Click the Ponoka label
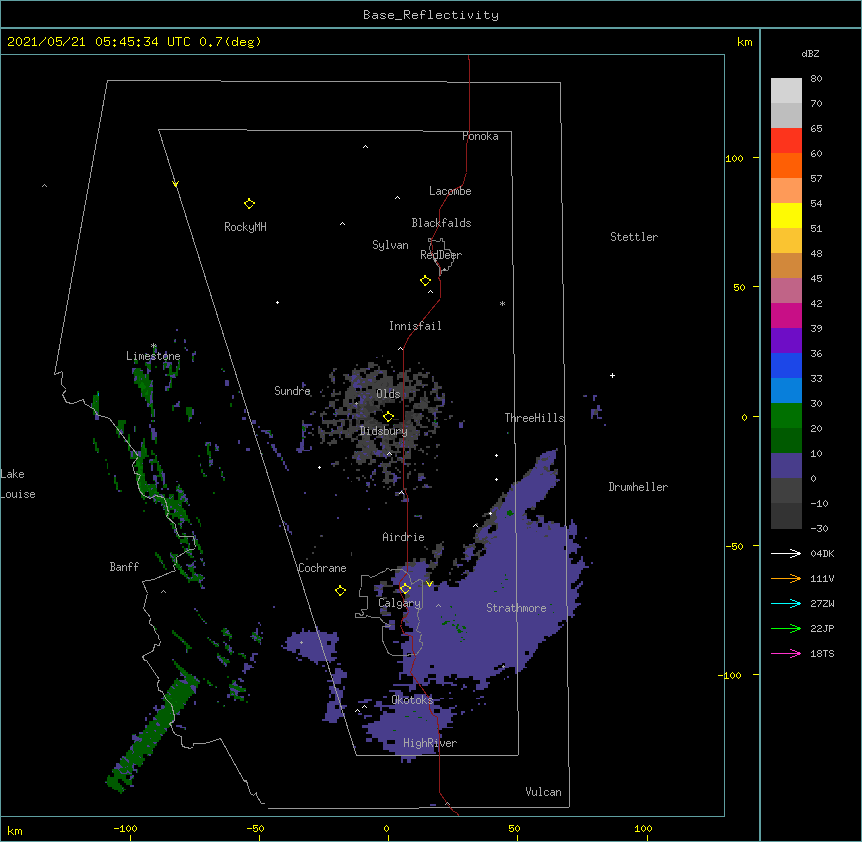862x842 pixels. (x=480, y=136)
